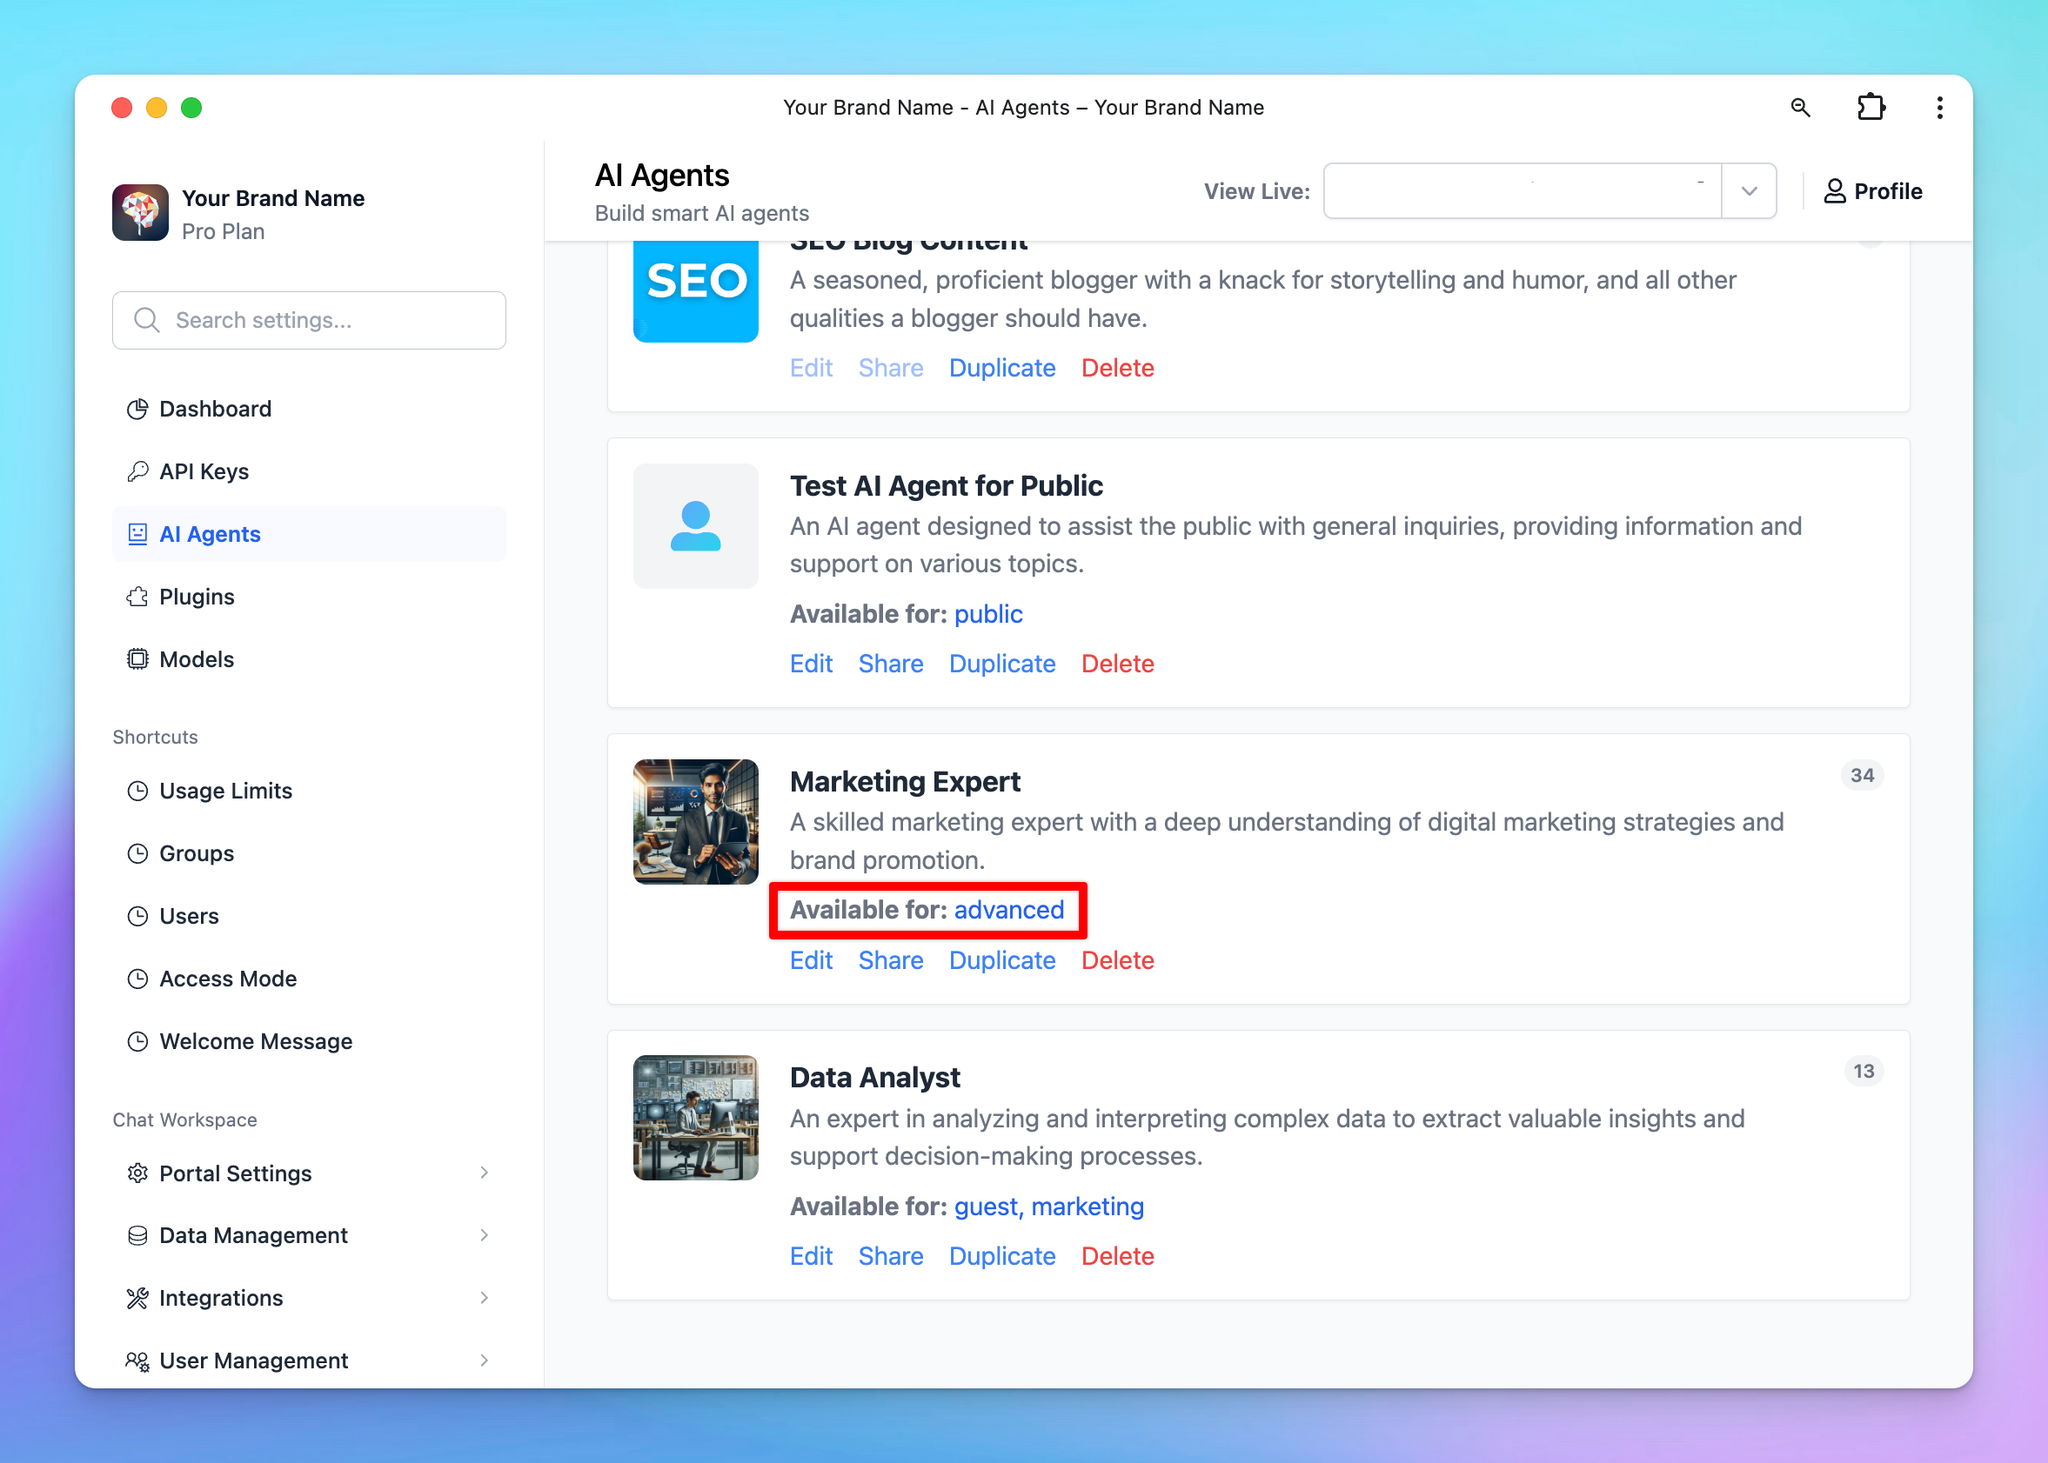Viewport: 2048px width, 1463px height.
Task: Click the advanced availability link
Action: [x=1009, y=910]
